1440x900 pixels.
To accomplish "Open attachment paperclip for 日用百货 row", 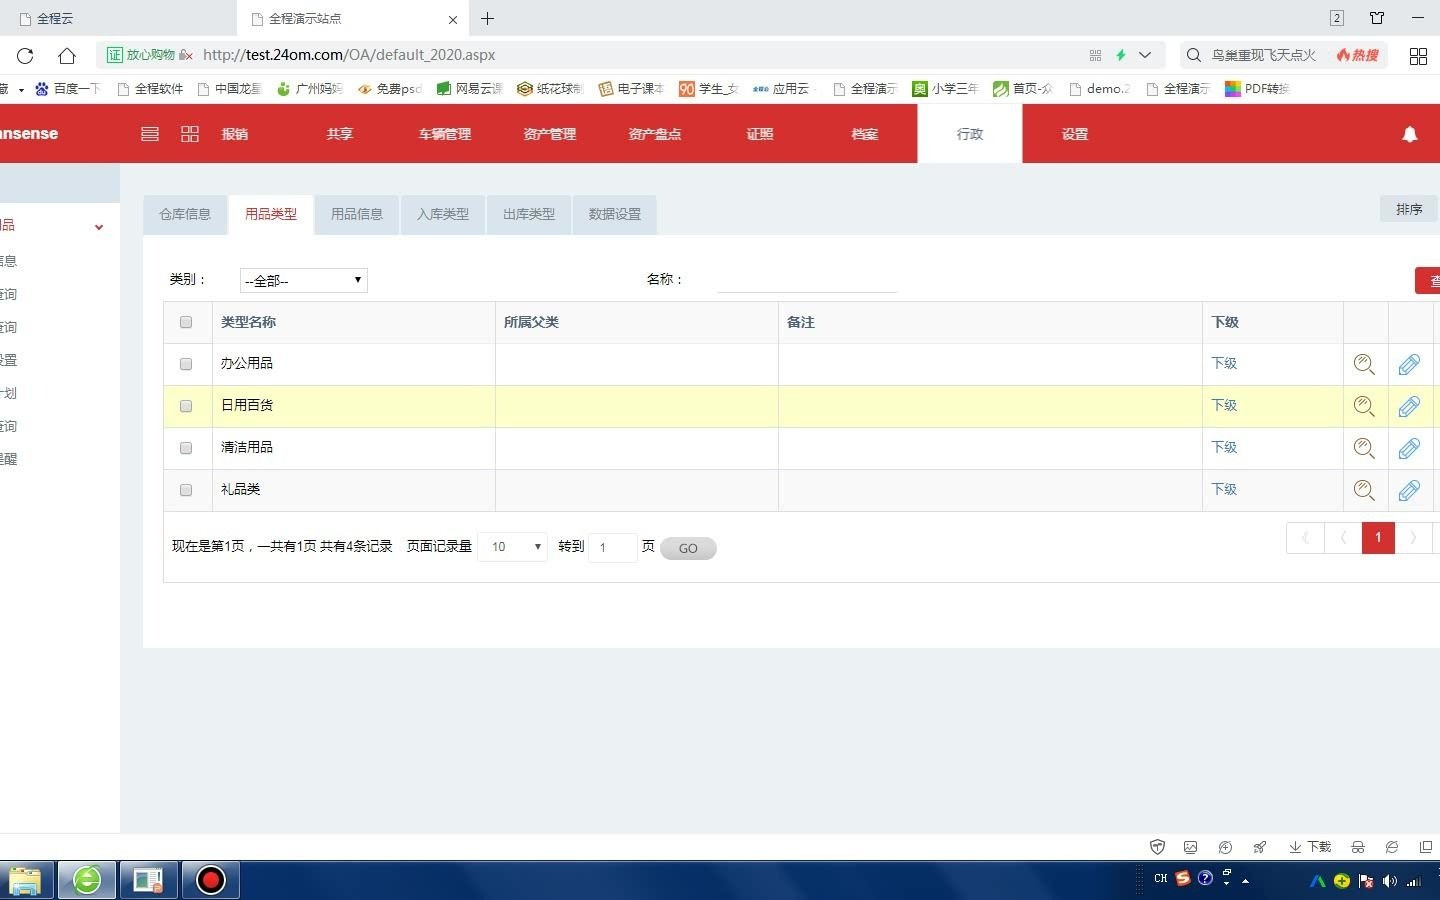I will point(1409,406).
